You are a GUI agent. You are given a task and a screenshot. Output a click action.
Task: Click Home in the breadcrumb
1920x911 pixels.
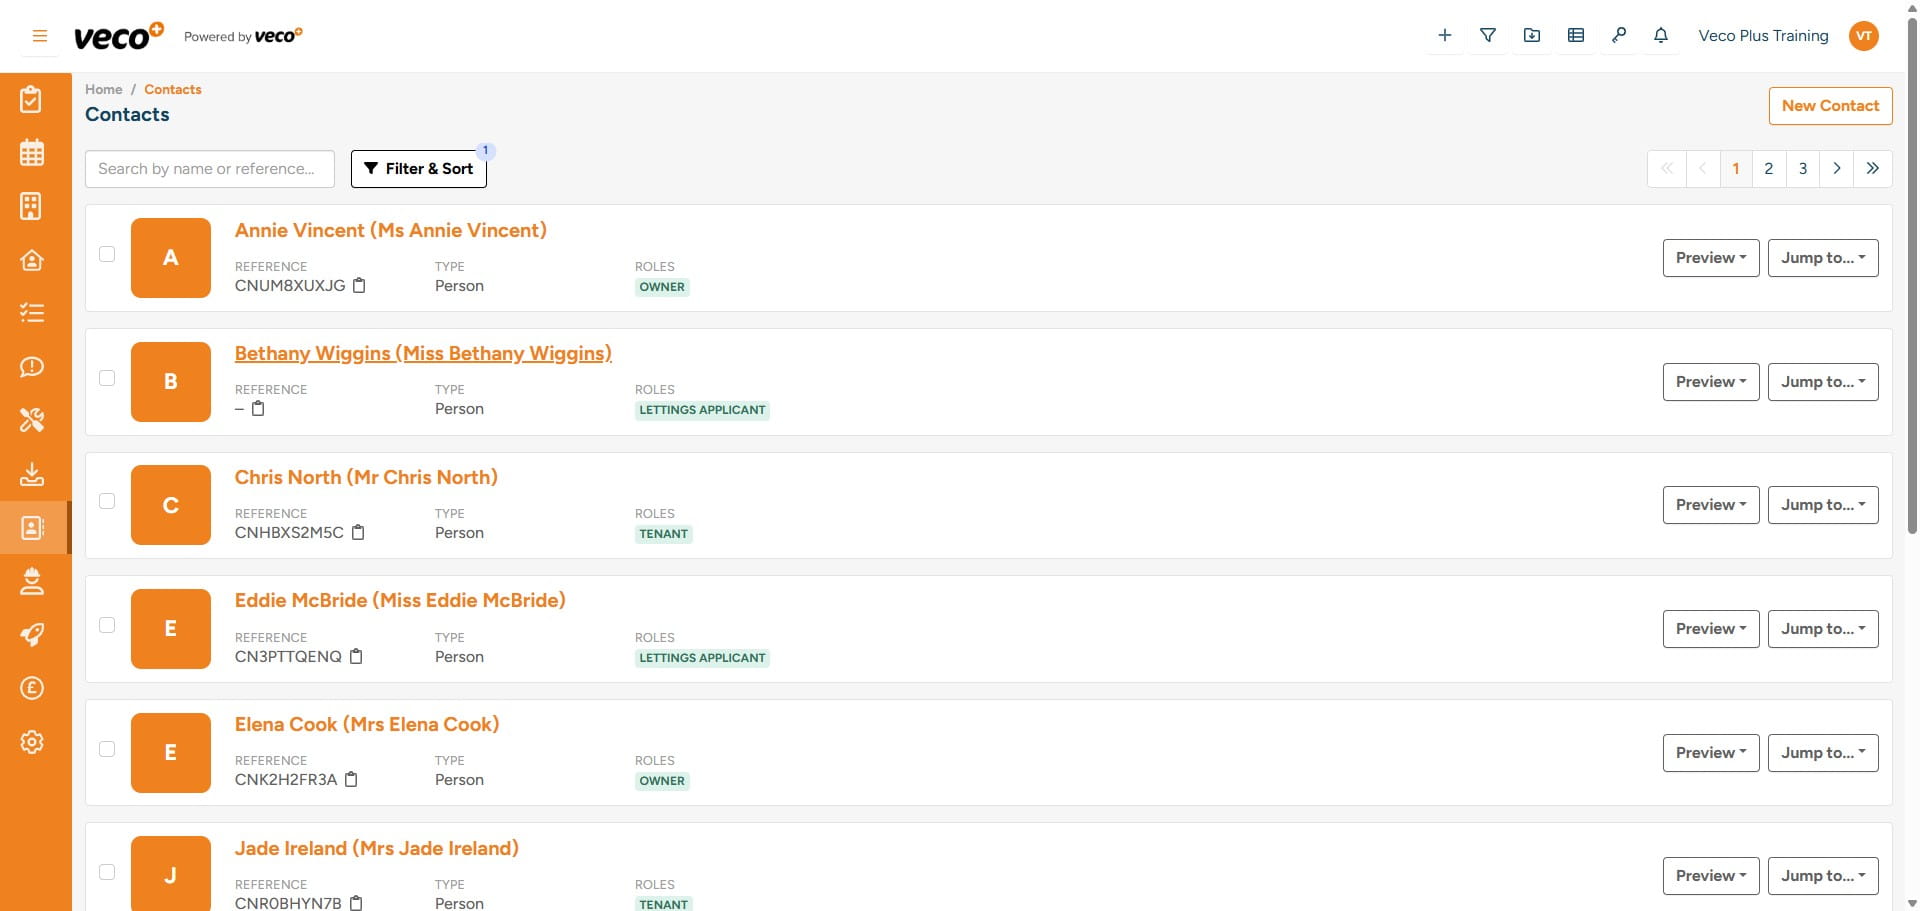(104, 89)
